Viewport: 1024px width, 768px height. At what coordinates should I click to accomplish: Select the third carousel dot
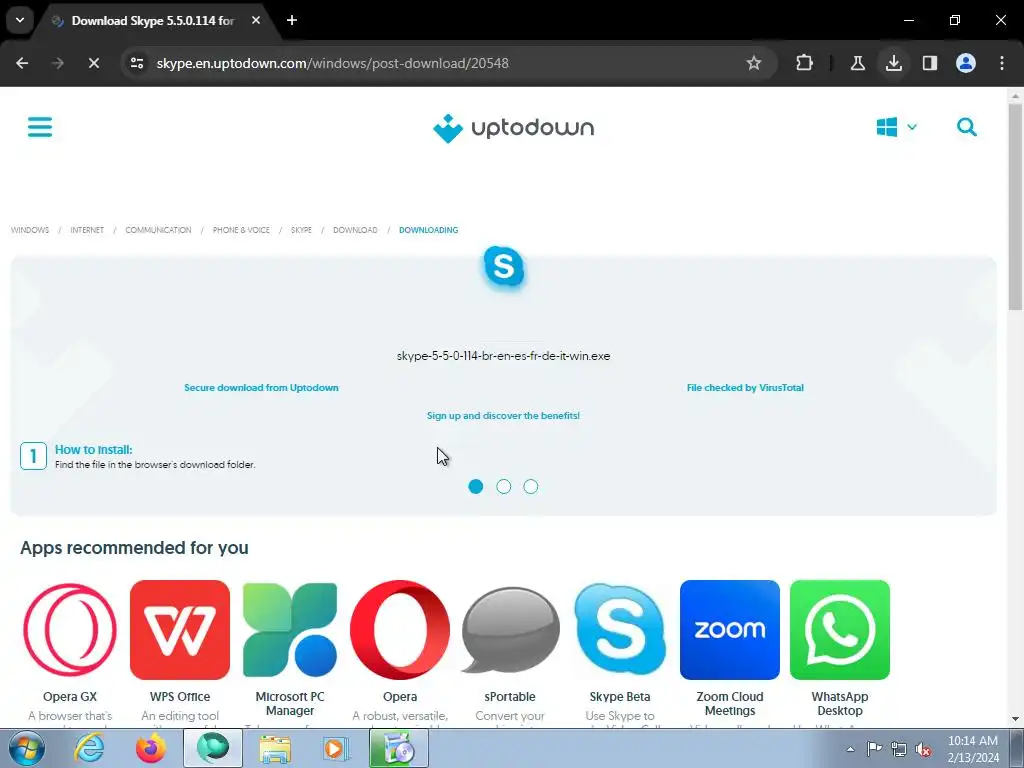click(x=531, y=487)
